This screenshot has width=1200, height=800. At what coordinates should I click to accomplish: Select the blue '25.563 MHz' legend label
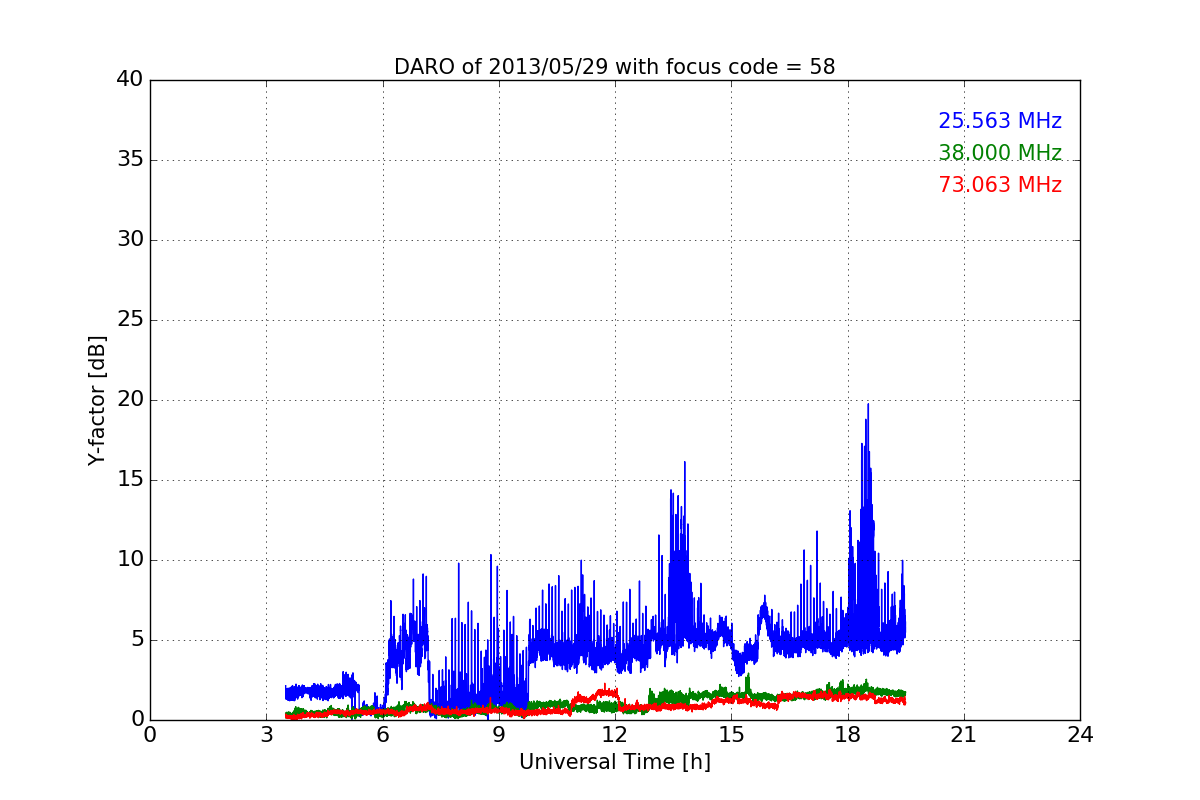click(1000, 121)
